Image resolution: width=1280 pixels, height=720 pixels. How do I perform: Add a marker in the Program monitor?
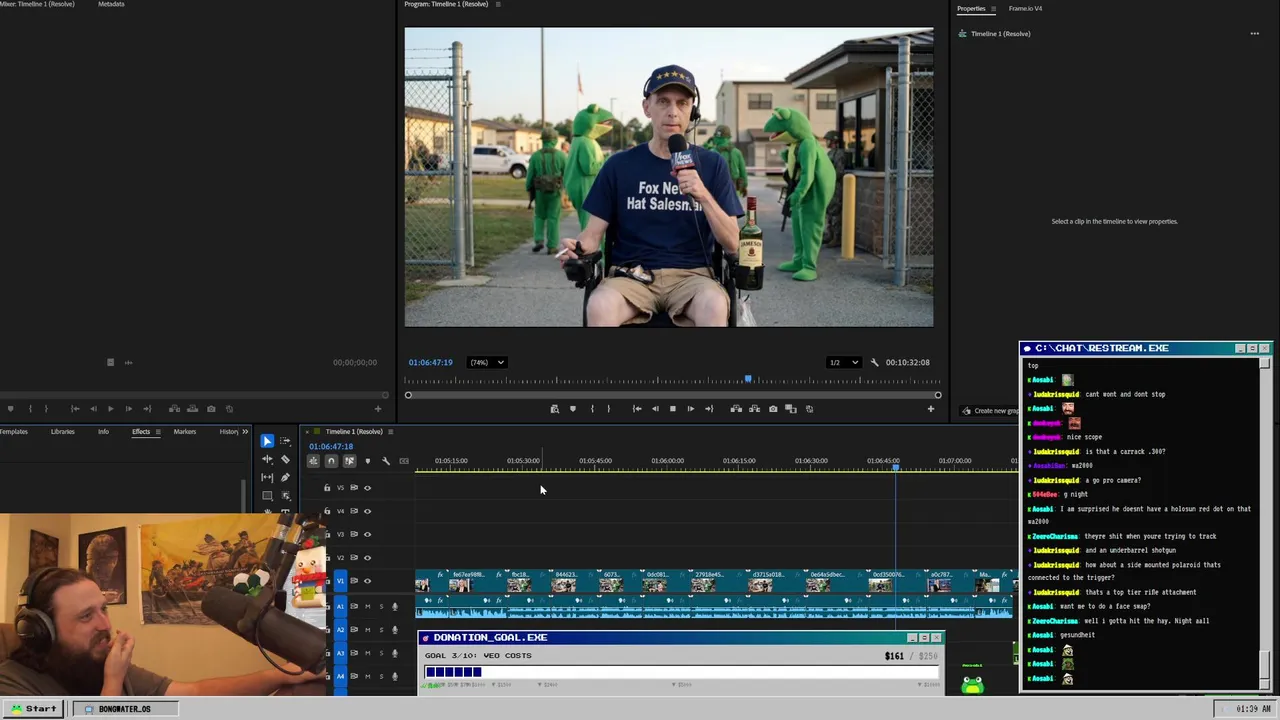pyautogui.click(x=573, y=408)
